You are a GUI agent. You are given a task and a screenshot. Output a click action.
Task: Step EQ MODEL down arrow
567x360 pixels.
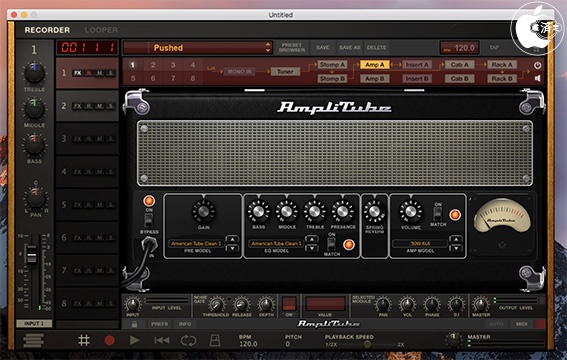(311, 248)
